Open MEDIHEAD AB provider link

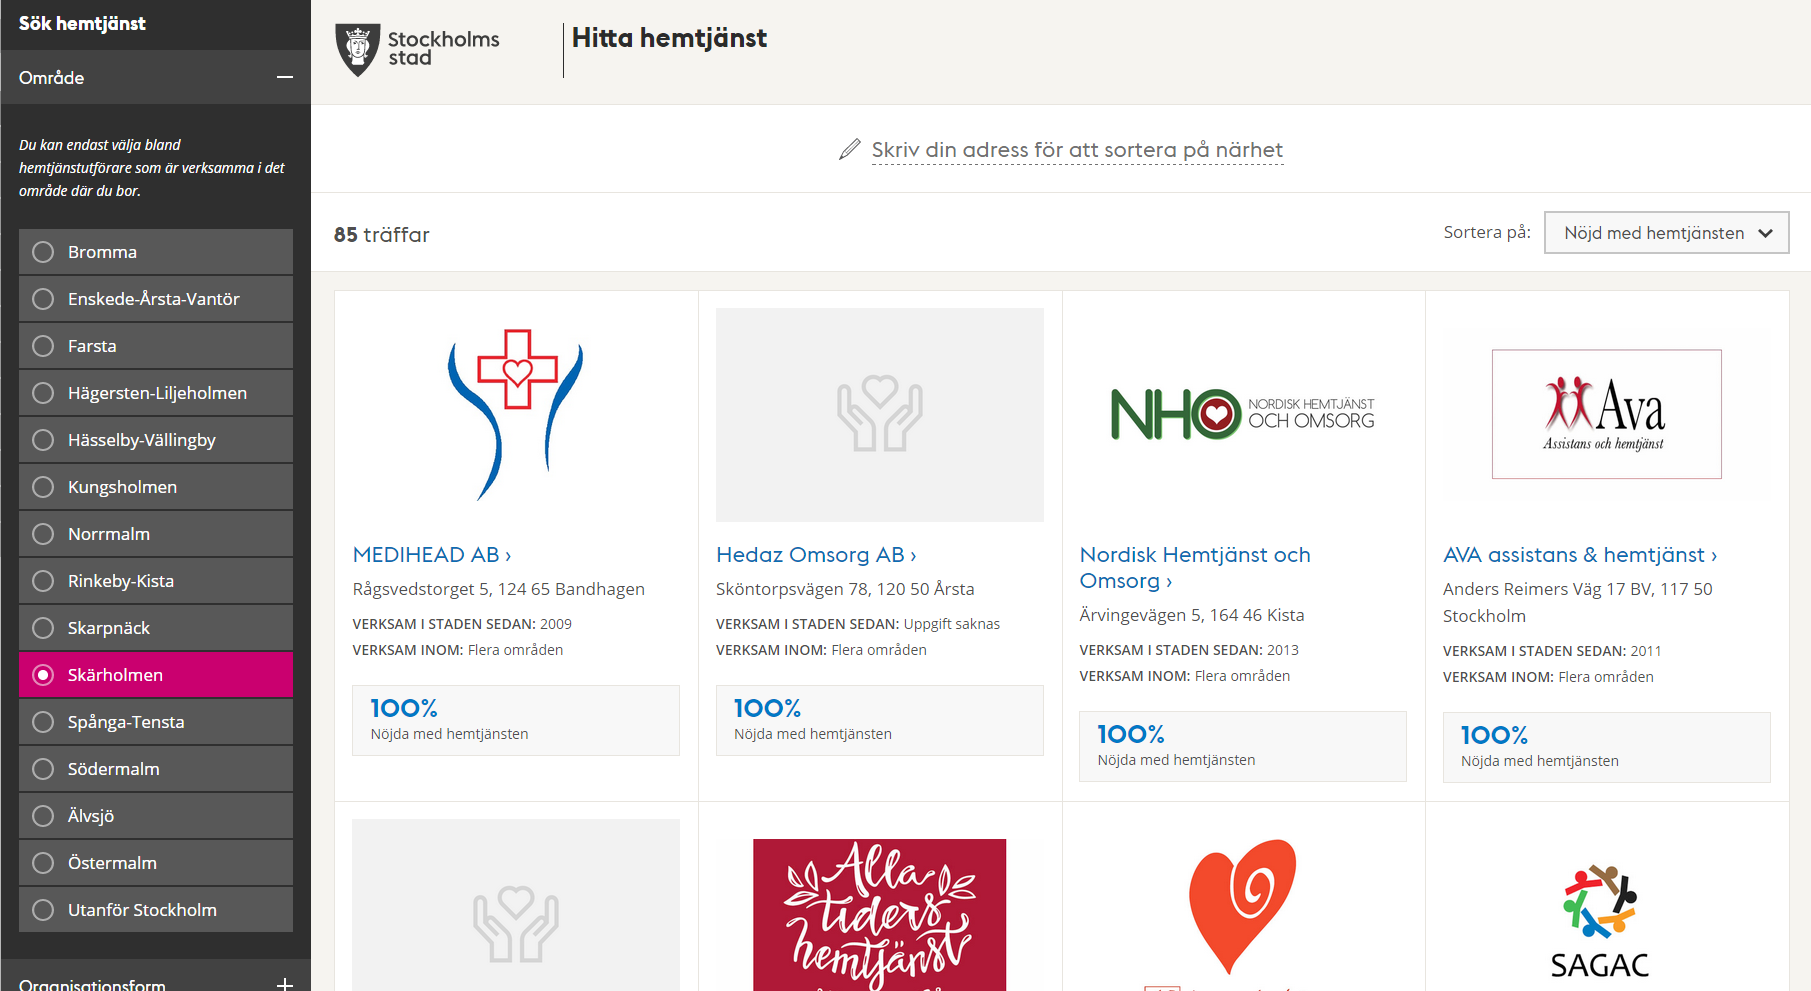pos(432,555)
